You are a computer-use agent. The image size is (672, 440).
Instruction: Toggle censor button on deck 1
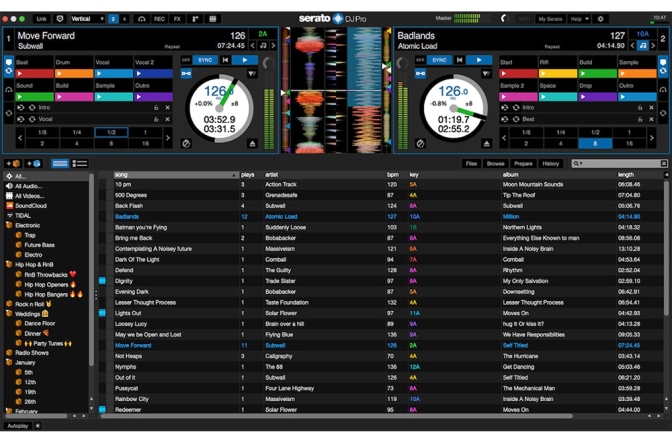coord(186,144)
